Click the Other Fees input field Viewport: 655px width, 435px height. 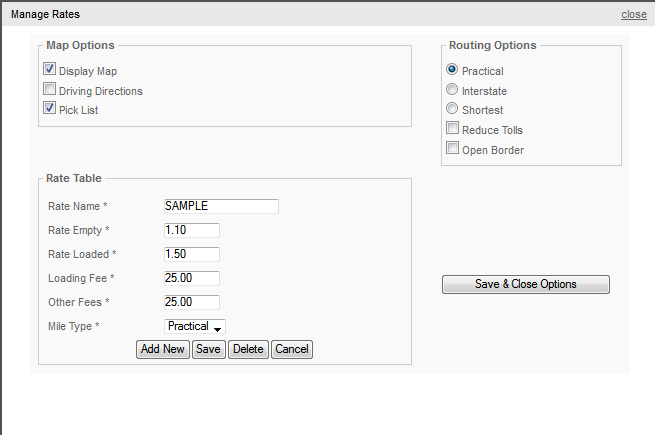192,302
